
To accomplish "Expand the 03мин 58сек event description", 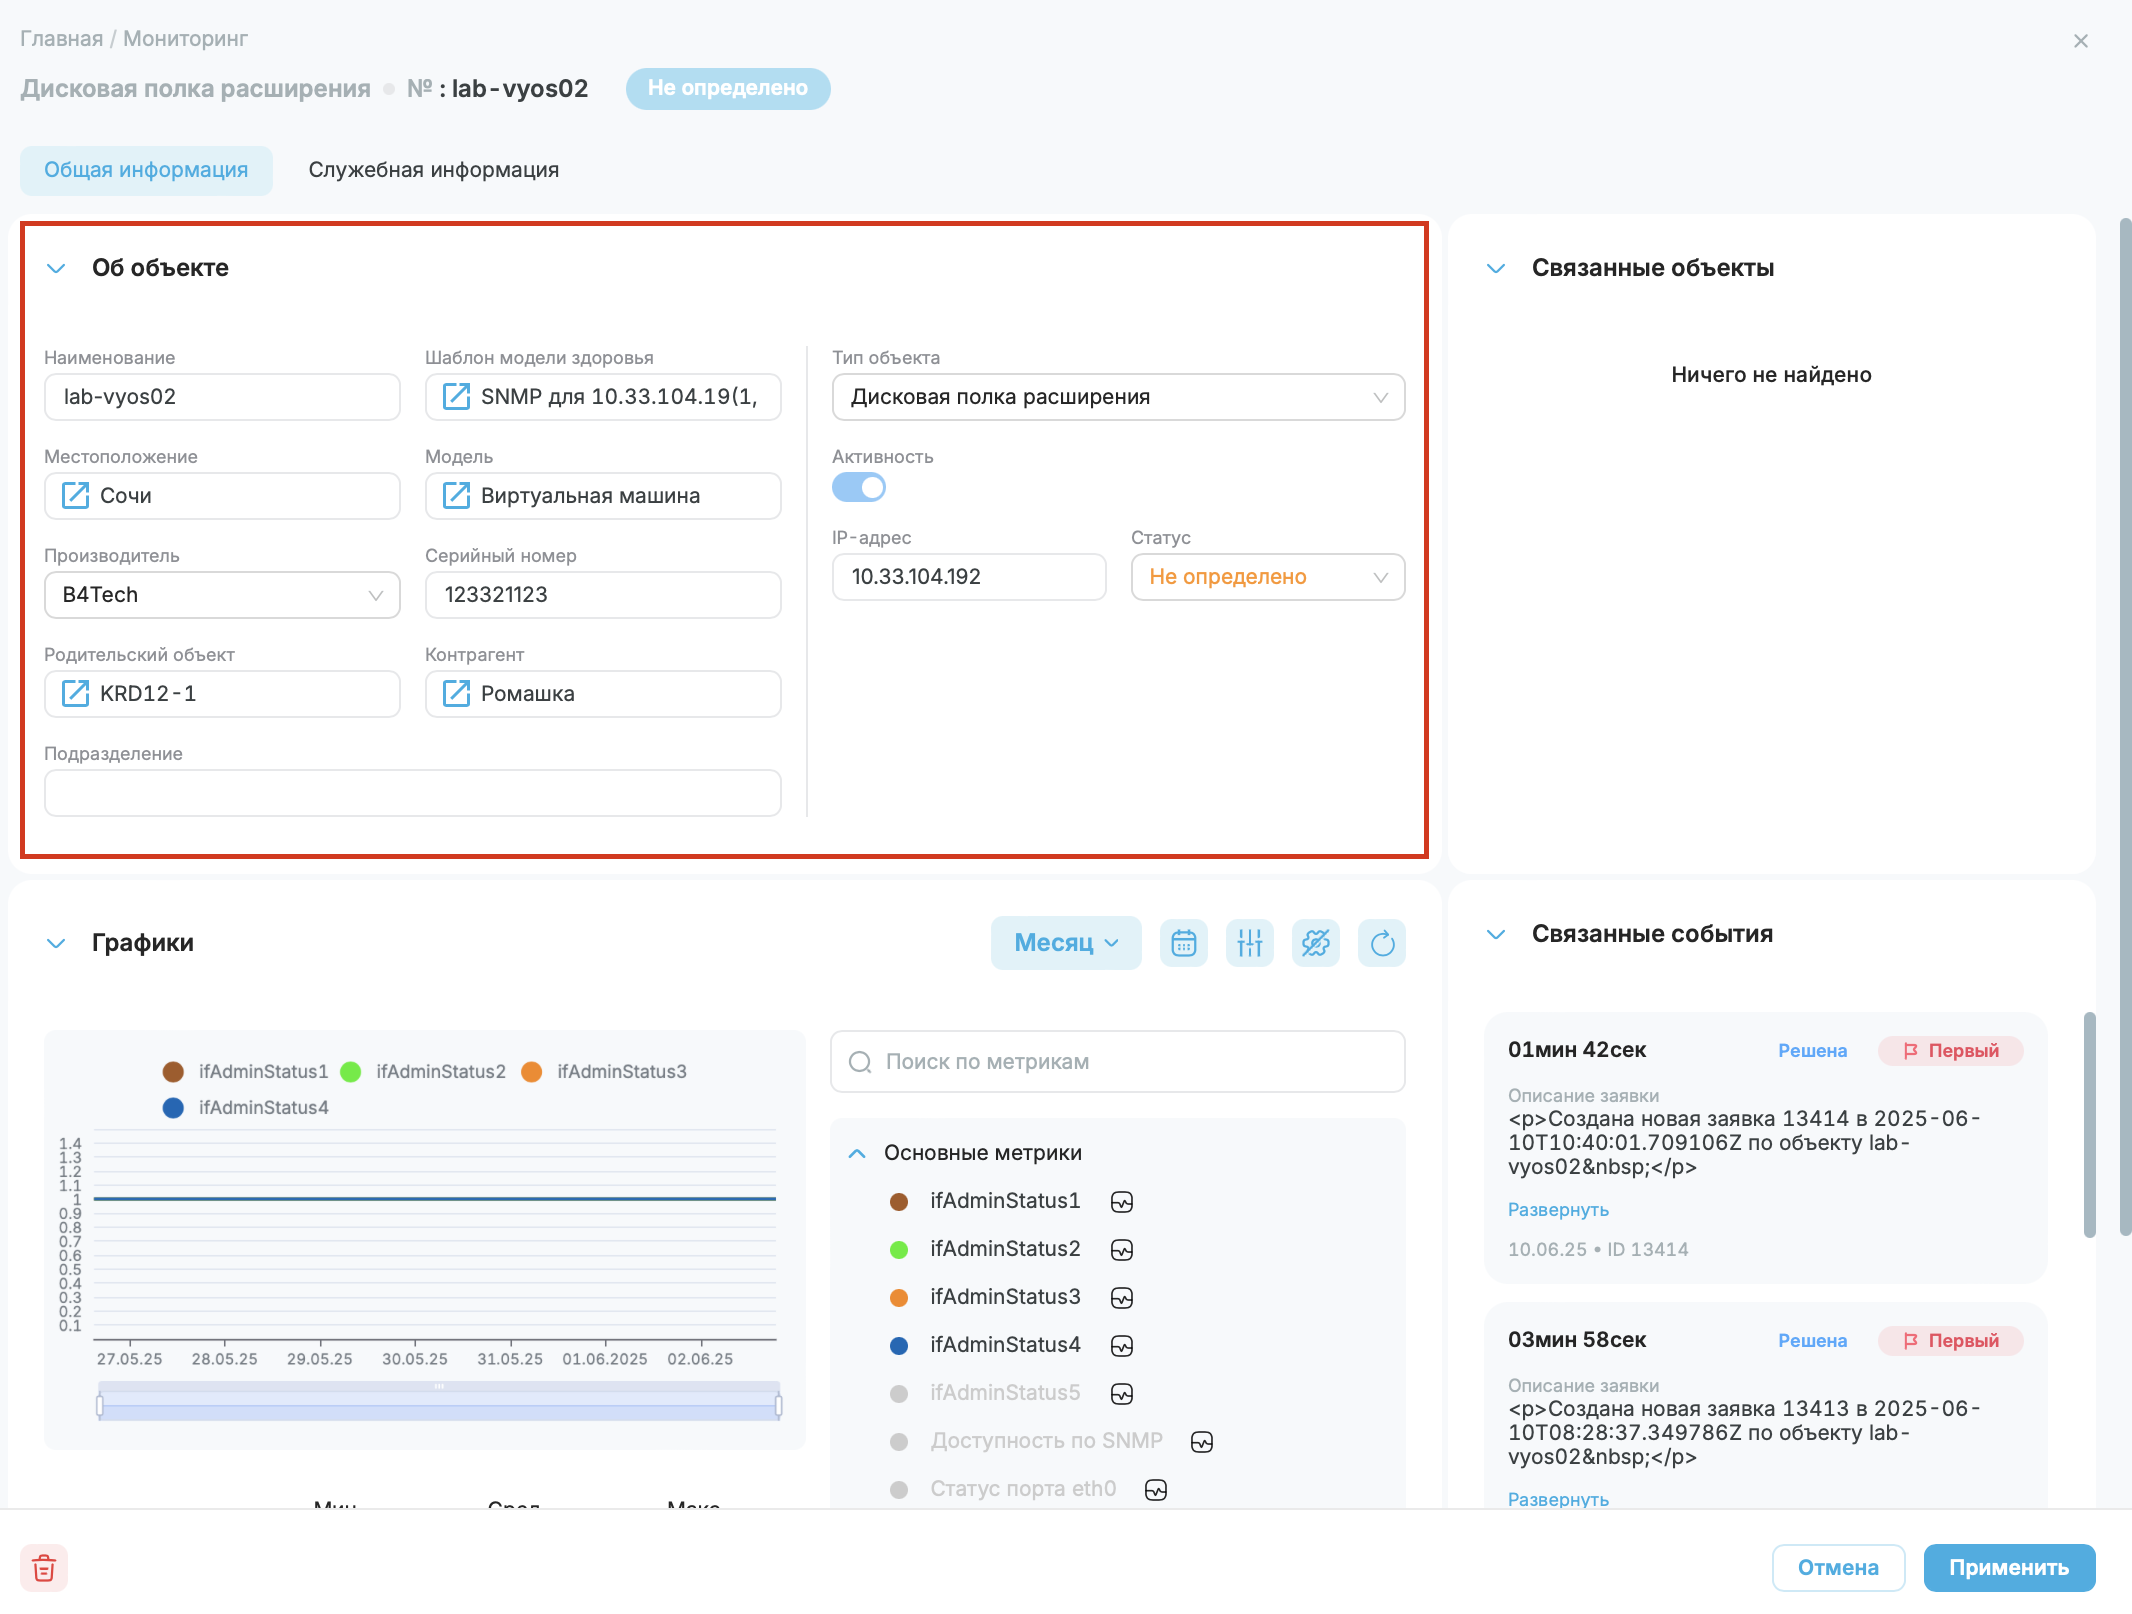I will point(1558,1499).
